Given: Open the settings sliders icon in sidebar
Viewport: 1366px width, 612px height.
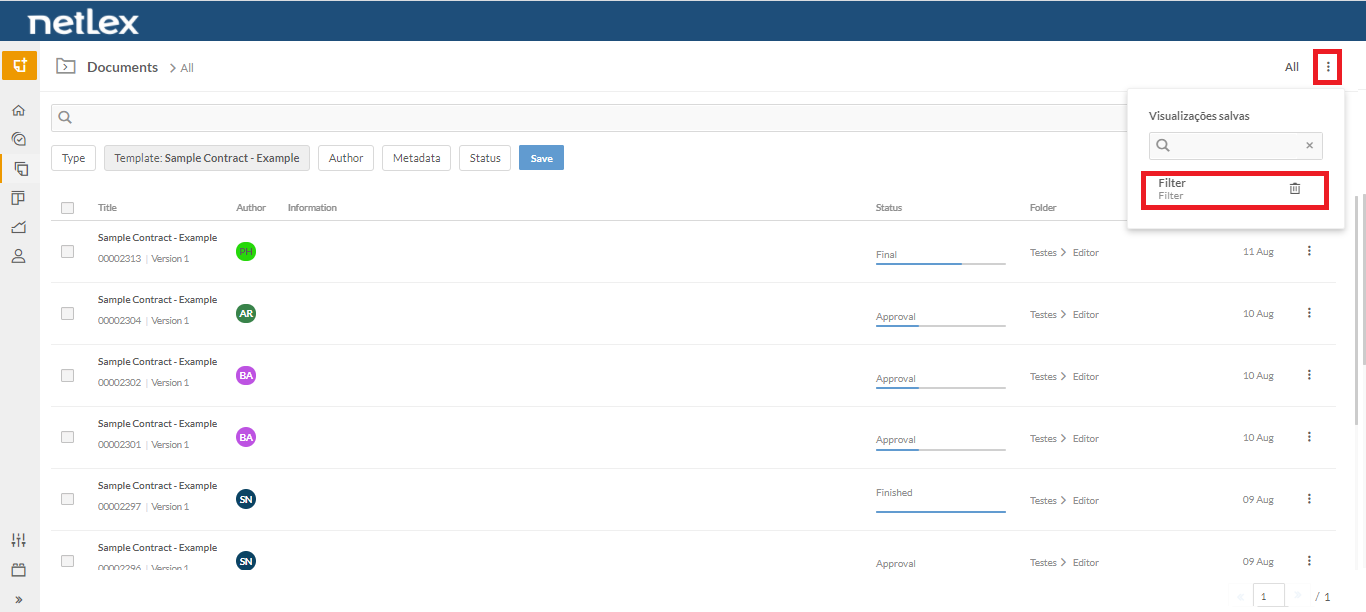Looking at the screenshot, I should click(x=18, y=540).
